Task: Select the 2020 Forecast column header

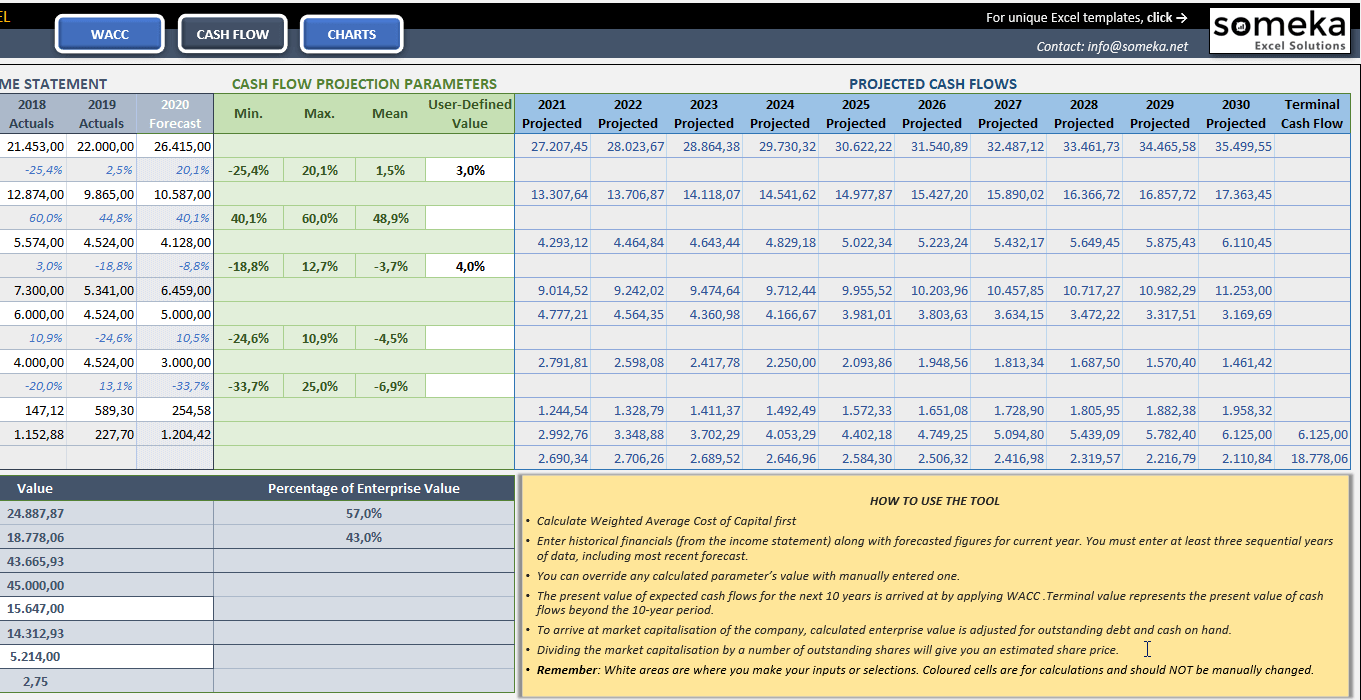Action: coord(175,112)
